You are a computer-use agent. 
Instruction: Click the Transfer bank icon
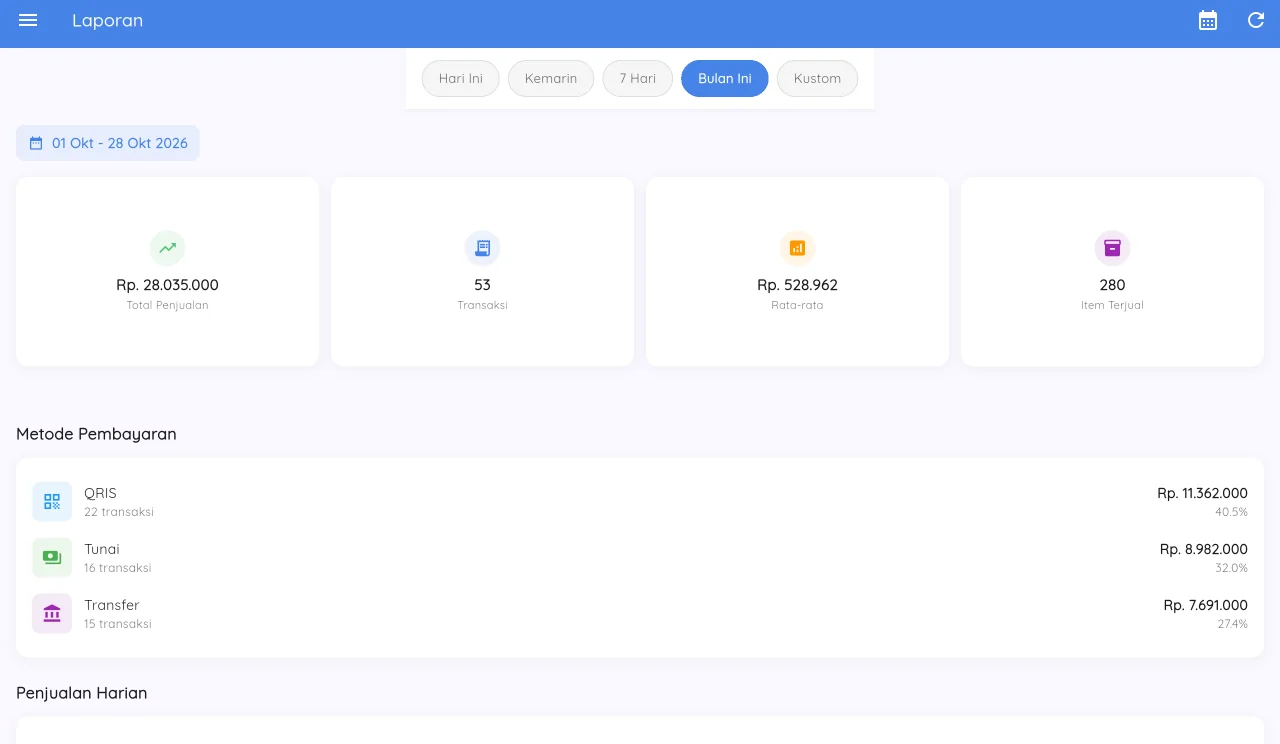tap(52, 614)
